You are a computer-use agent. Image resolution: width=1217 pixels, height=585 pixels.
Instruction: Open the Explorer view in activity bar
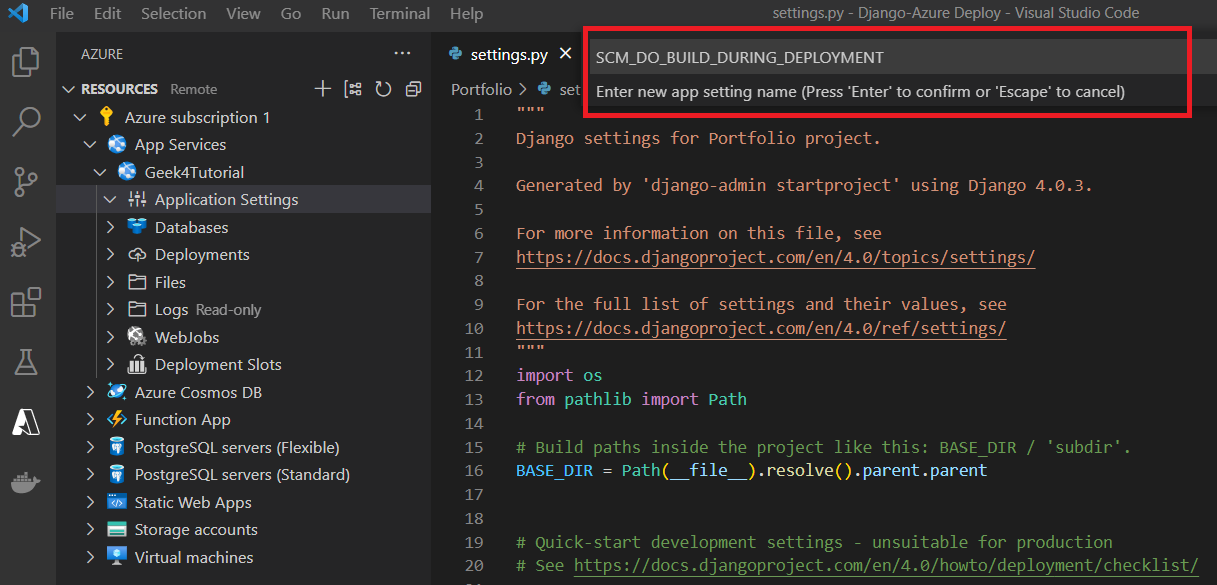coord(25,62)
